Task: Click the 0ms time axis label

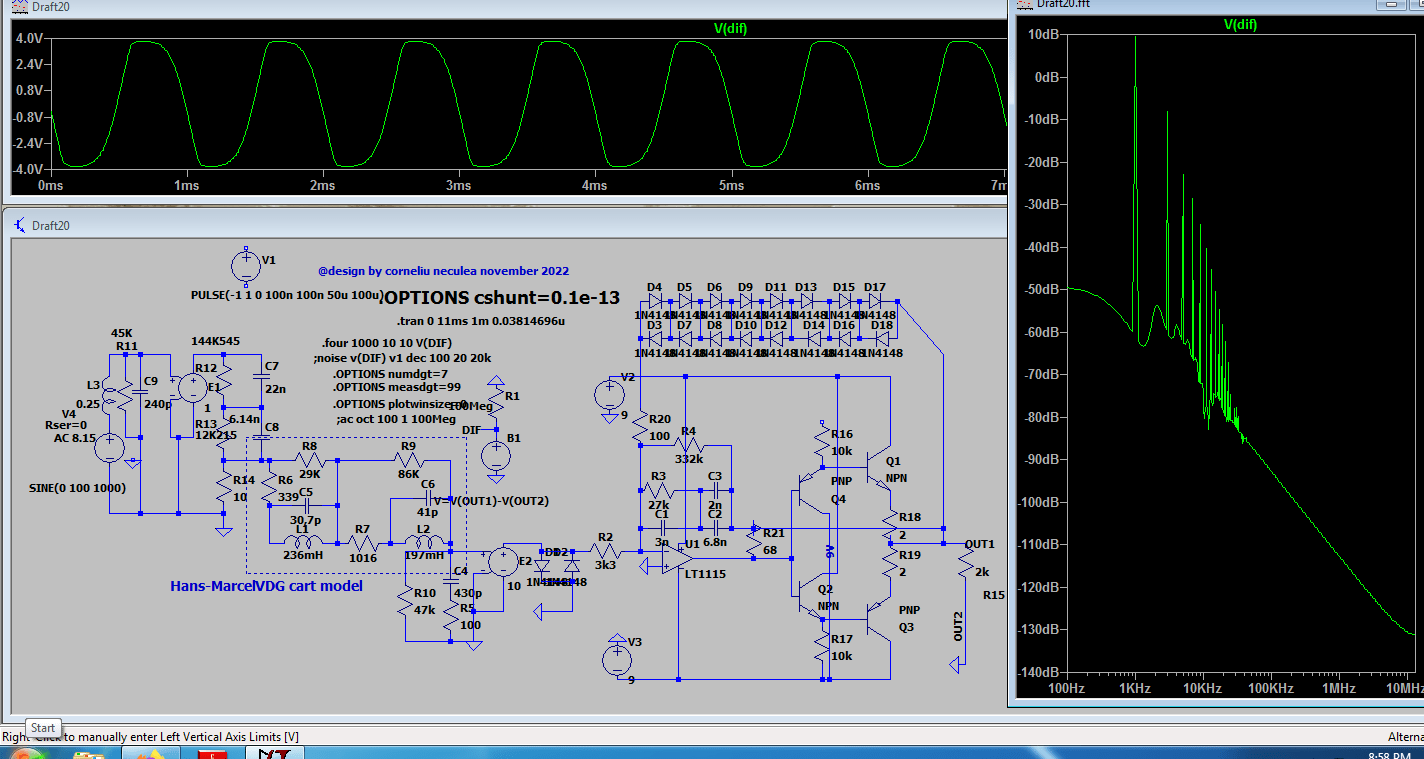Action: tap(51, 186)
